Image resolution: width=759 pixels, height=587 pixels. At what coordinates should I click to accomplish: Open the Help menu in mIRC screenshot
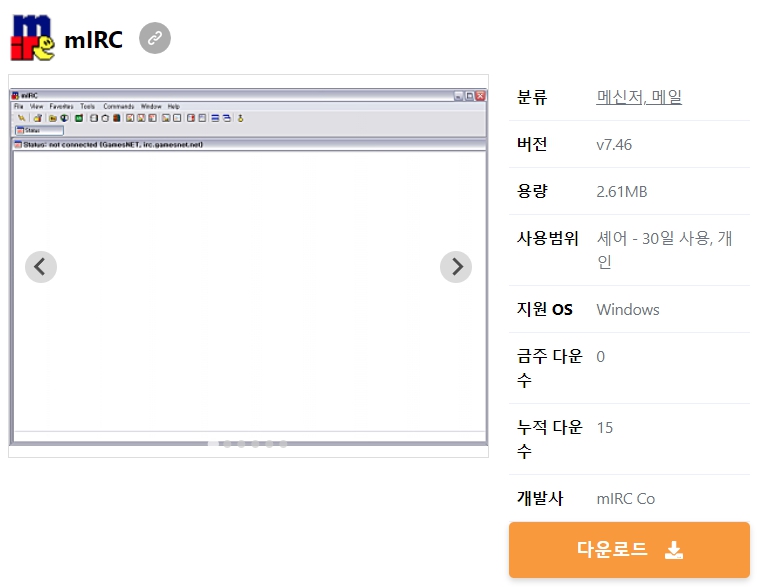[x=174, y=106]
